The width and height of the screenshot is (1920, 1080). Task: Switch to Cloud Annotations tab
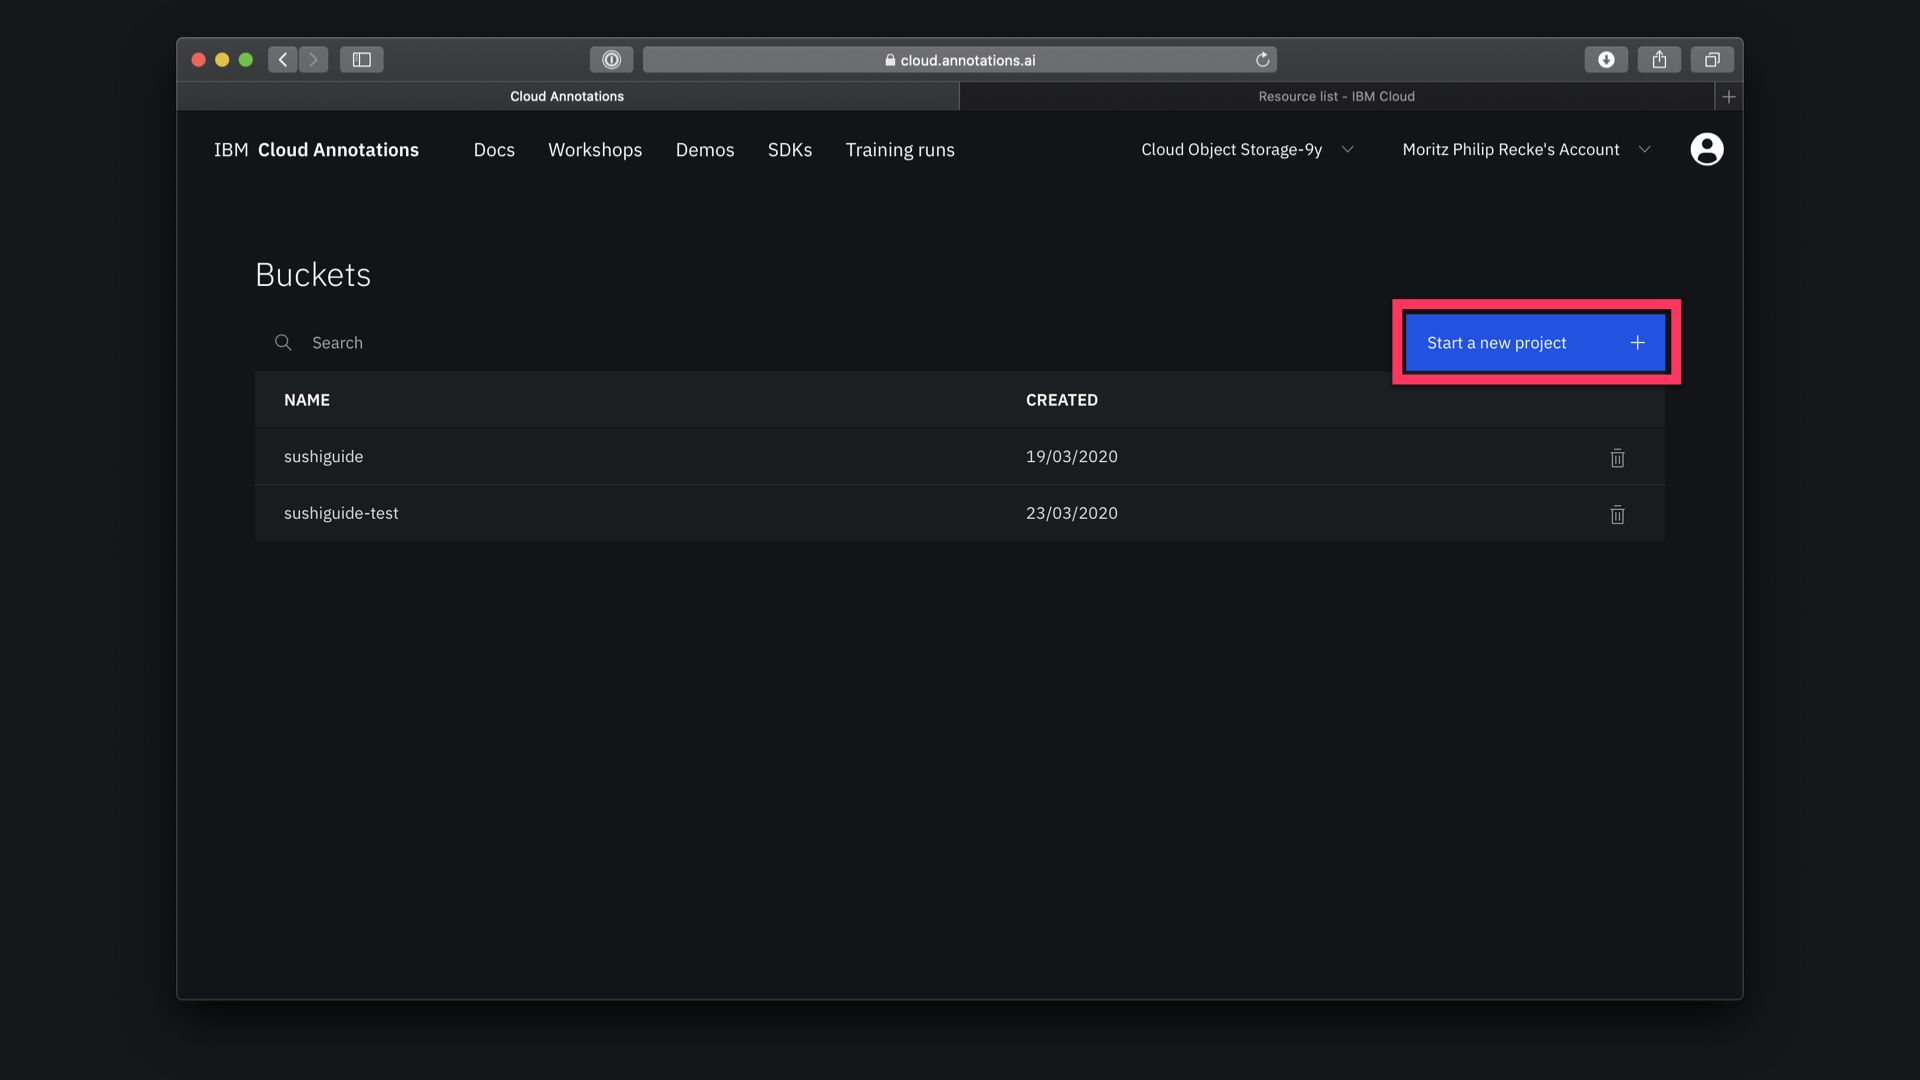567,97
